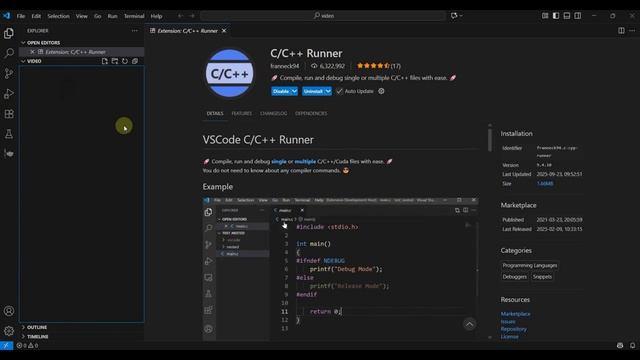Close the Extension C/C++ Runner tab

[224, 31]
